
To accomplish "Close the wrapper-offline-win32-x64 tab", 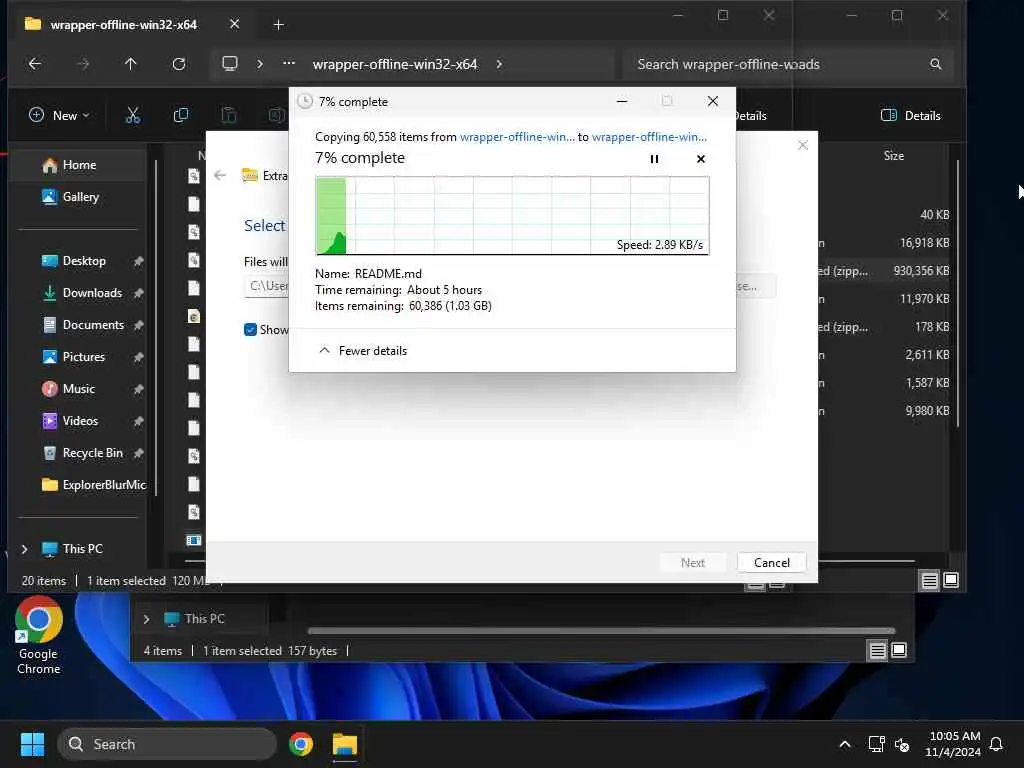I will point(234,24).
